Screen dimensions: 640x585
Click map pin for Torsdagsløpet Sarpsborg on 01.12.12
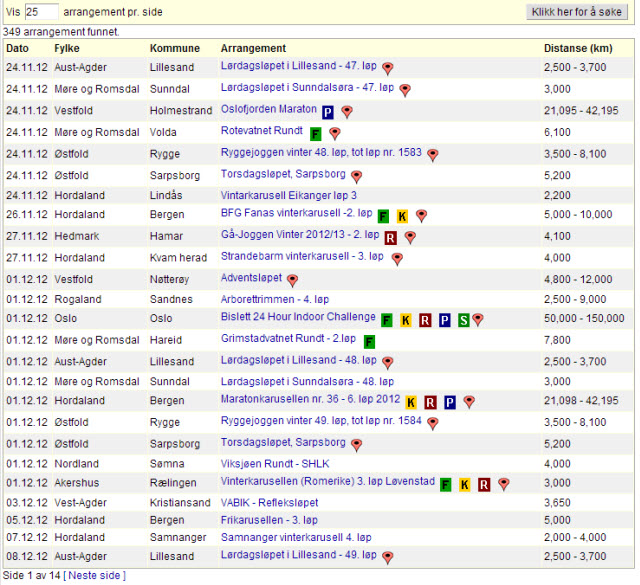(356, 445)
